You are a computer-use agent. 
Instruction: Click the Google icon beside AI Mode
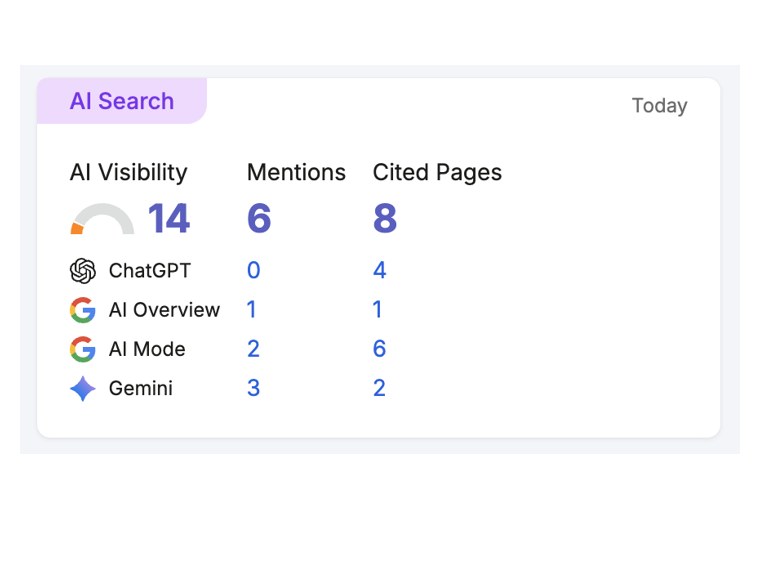click(83, 349)
